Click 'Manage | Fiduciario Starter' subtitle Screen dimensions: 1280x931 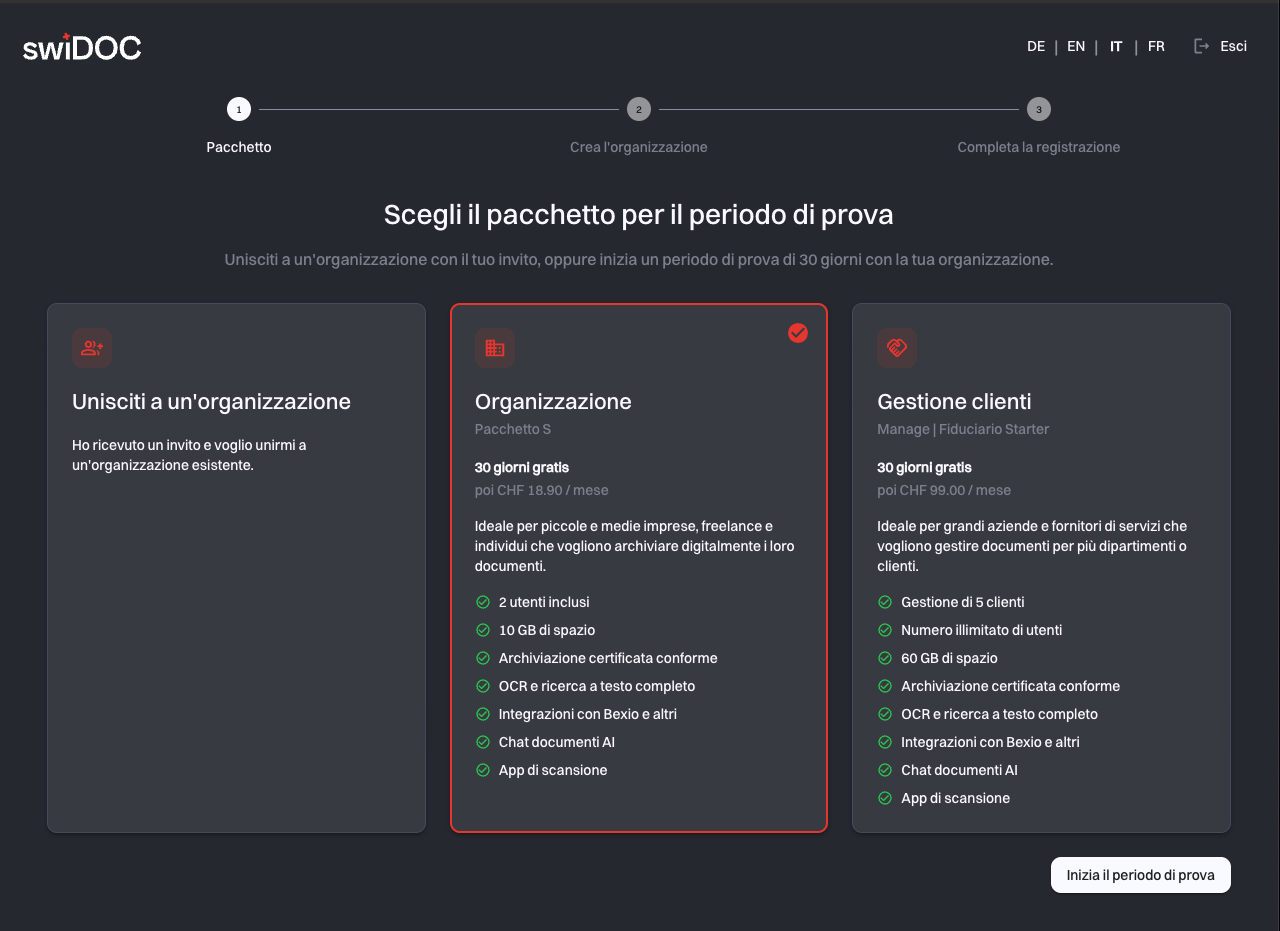click(x=963, y=429)
